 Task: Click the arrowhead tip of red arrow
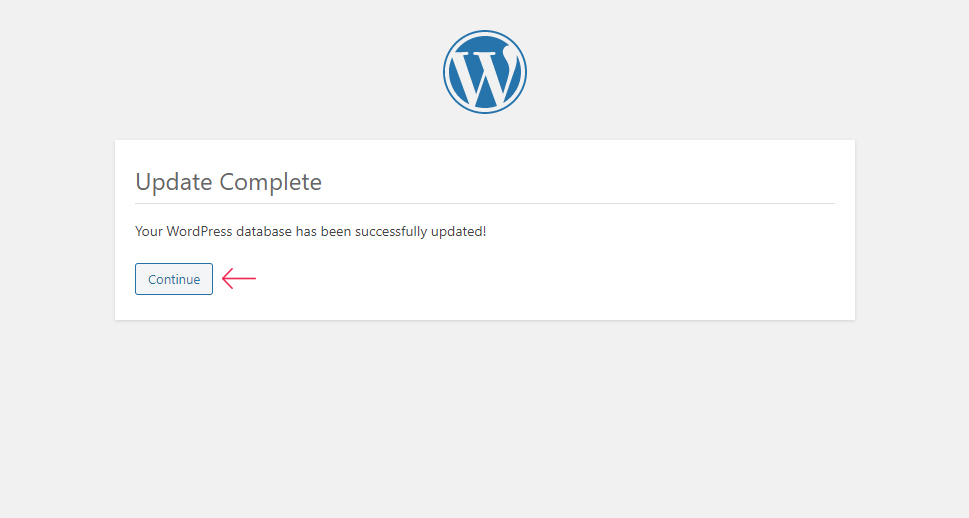(x=223, y=279)
